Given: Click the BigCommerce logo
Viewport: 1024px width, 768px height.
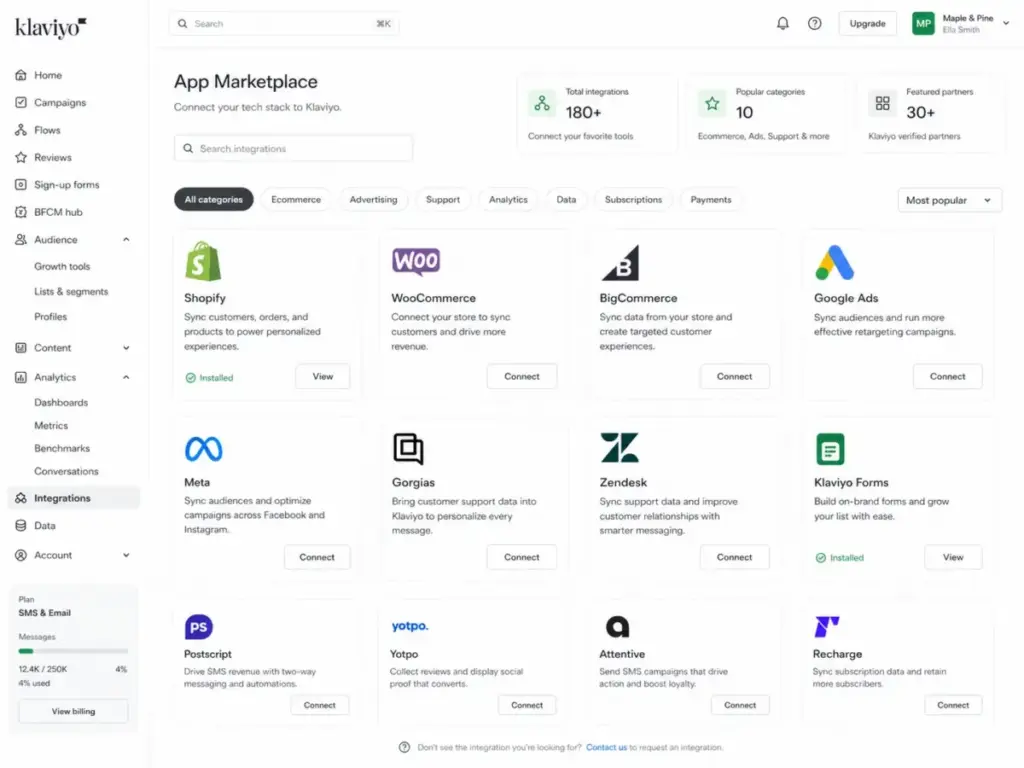Looking at the screenshot, I should coord(620,263).
